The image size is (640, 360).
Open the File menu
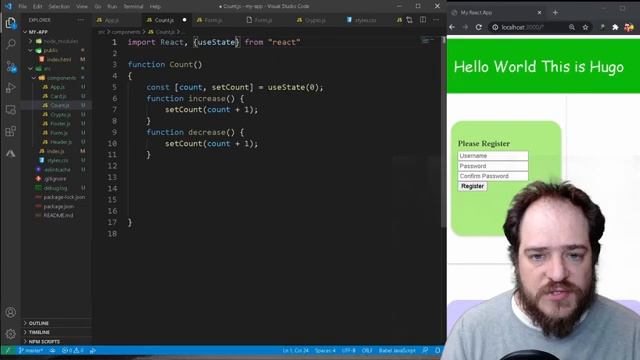coord(23,7)
